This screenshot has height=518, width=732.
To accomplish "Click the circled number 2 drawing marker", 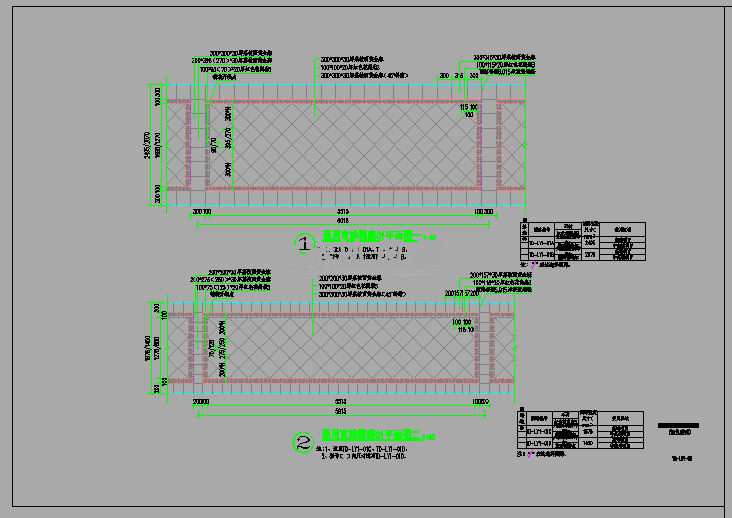I will click(x=302, y=441).
